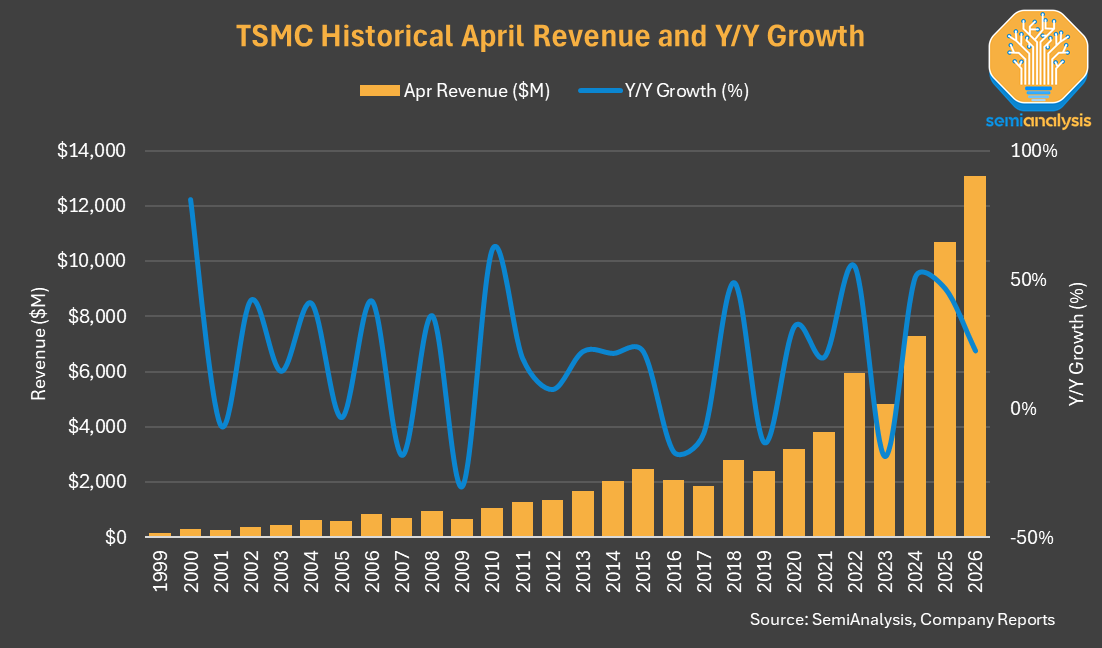Select the Revenue ($M) axis title
1102x648 pixels.
coord(39,344)
